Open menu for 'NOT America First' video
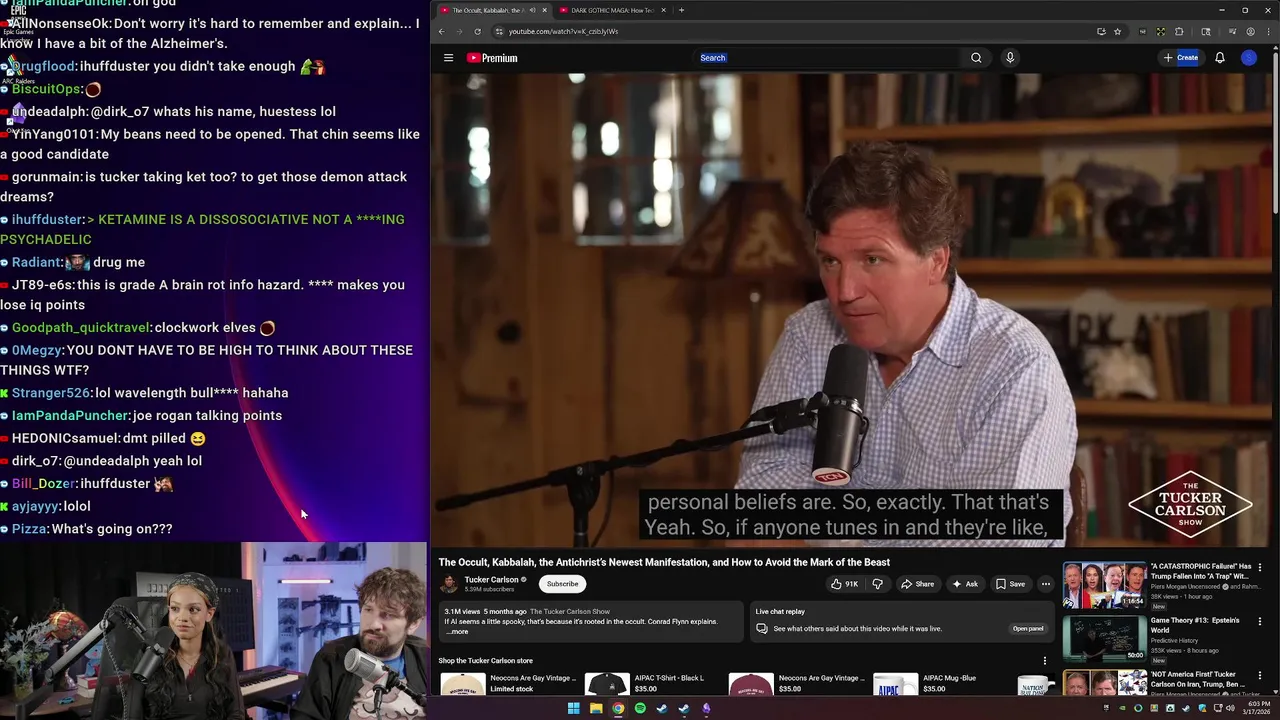Image resolution: width=1280 pixels, height=720 pixels. (x=1260, y=676)
